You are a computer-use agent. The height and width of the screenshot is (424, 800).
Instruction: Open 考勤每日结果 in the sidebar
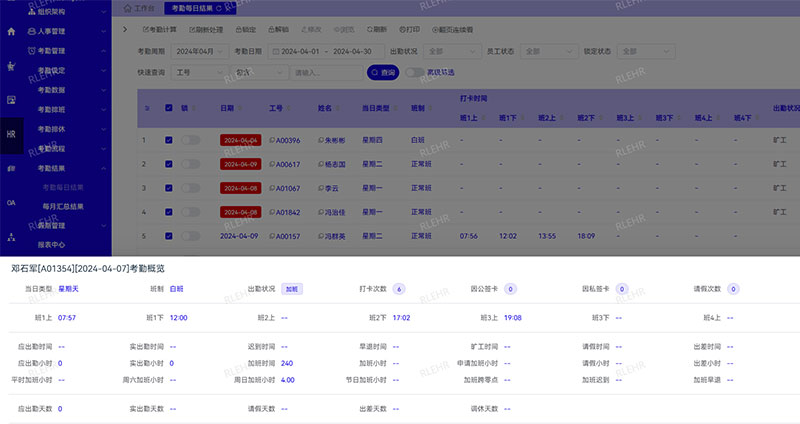(63, 187)
